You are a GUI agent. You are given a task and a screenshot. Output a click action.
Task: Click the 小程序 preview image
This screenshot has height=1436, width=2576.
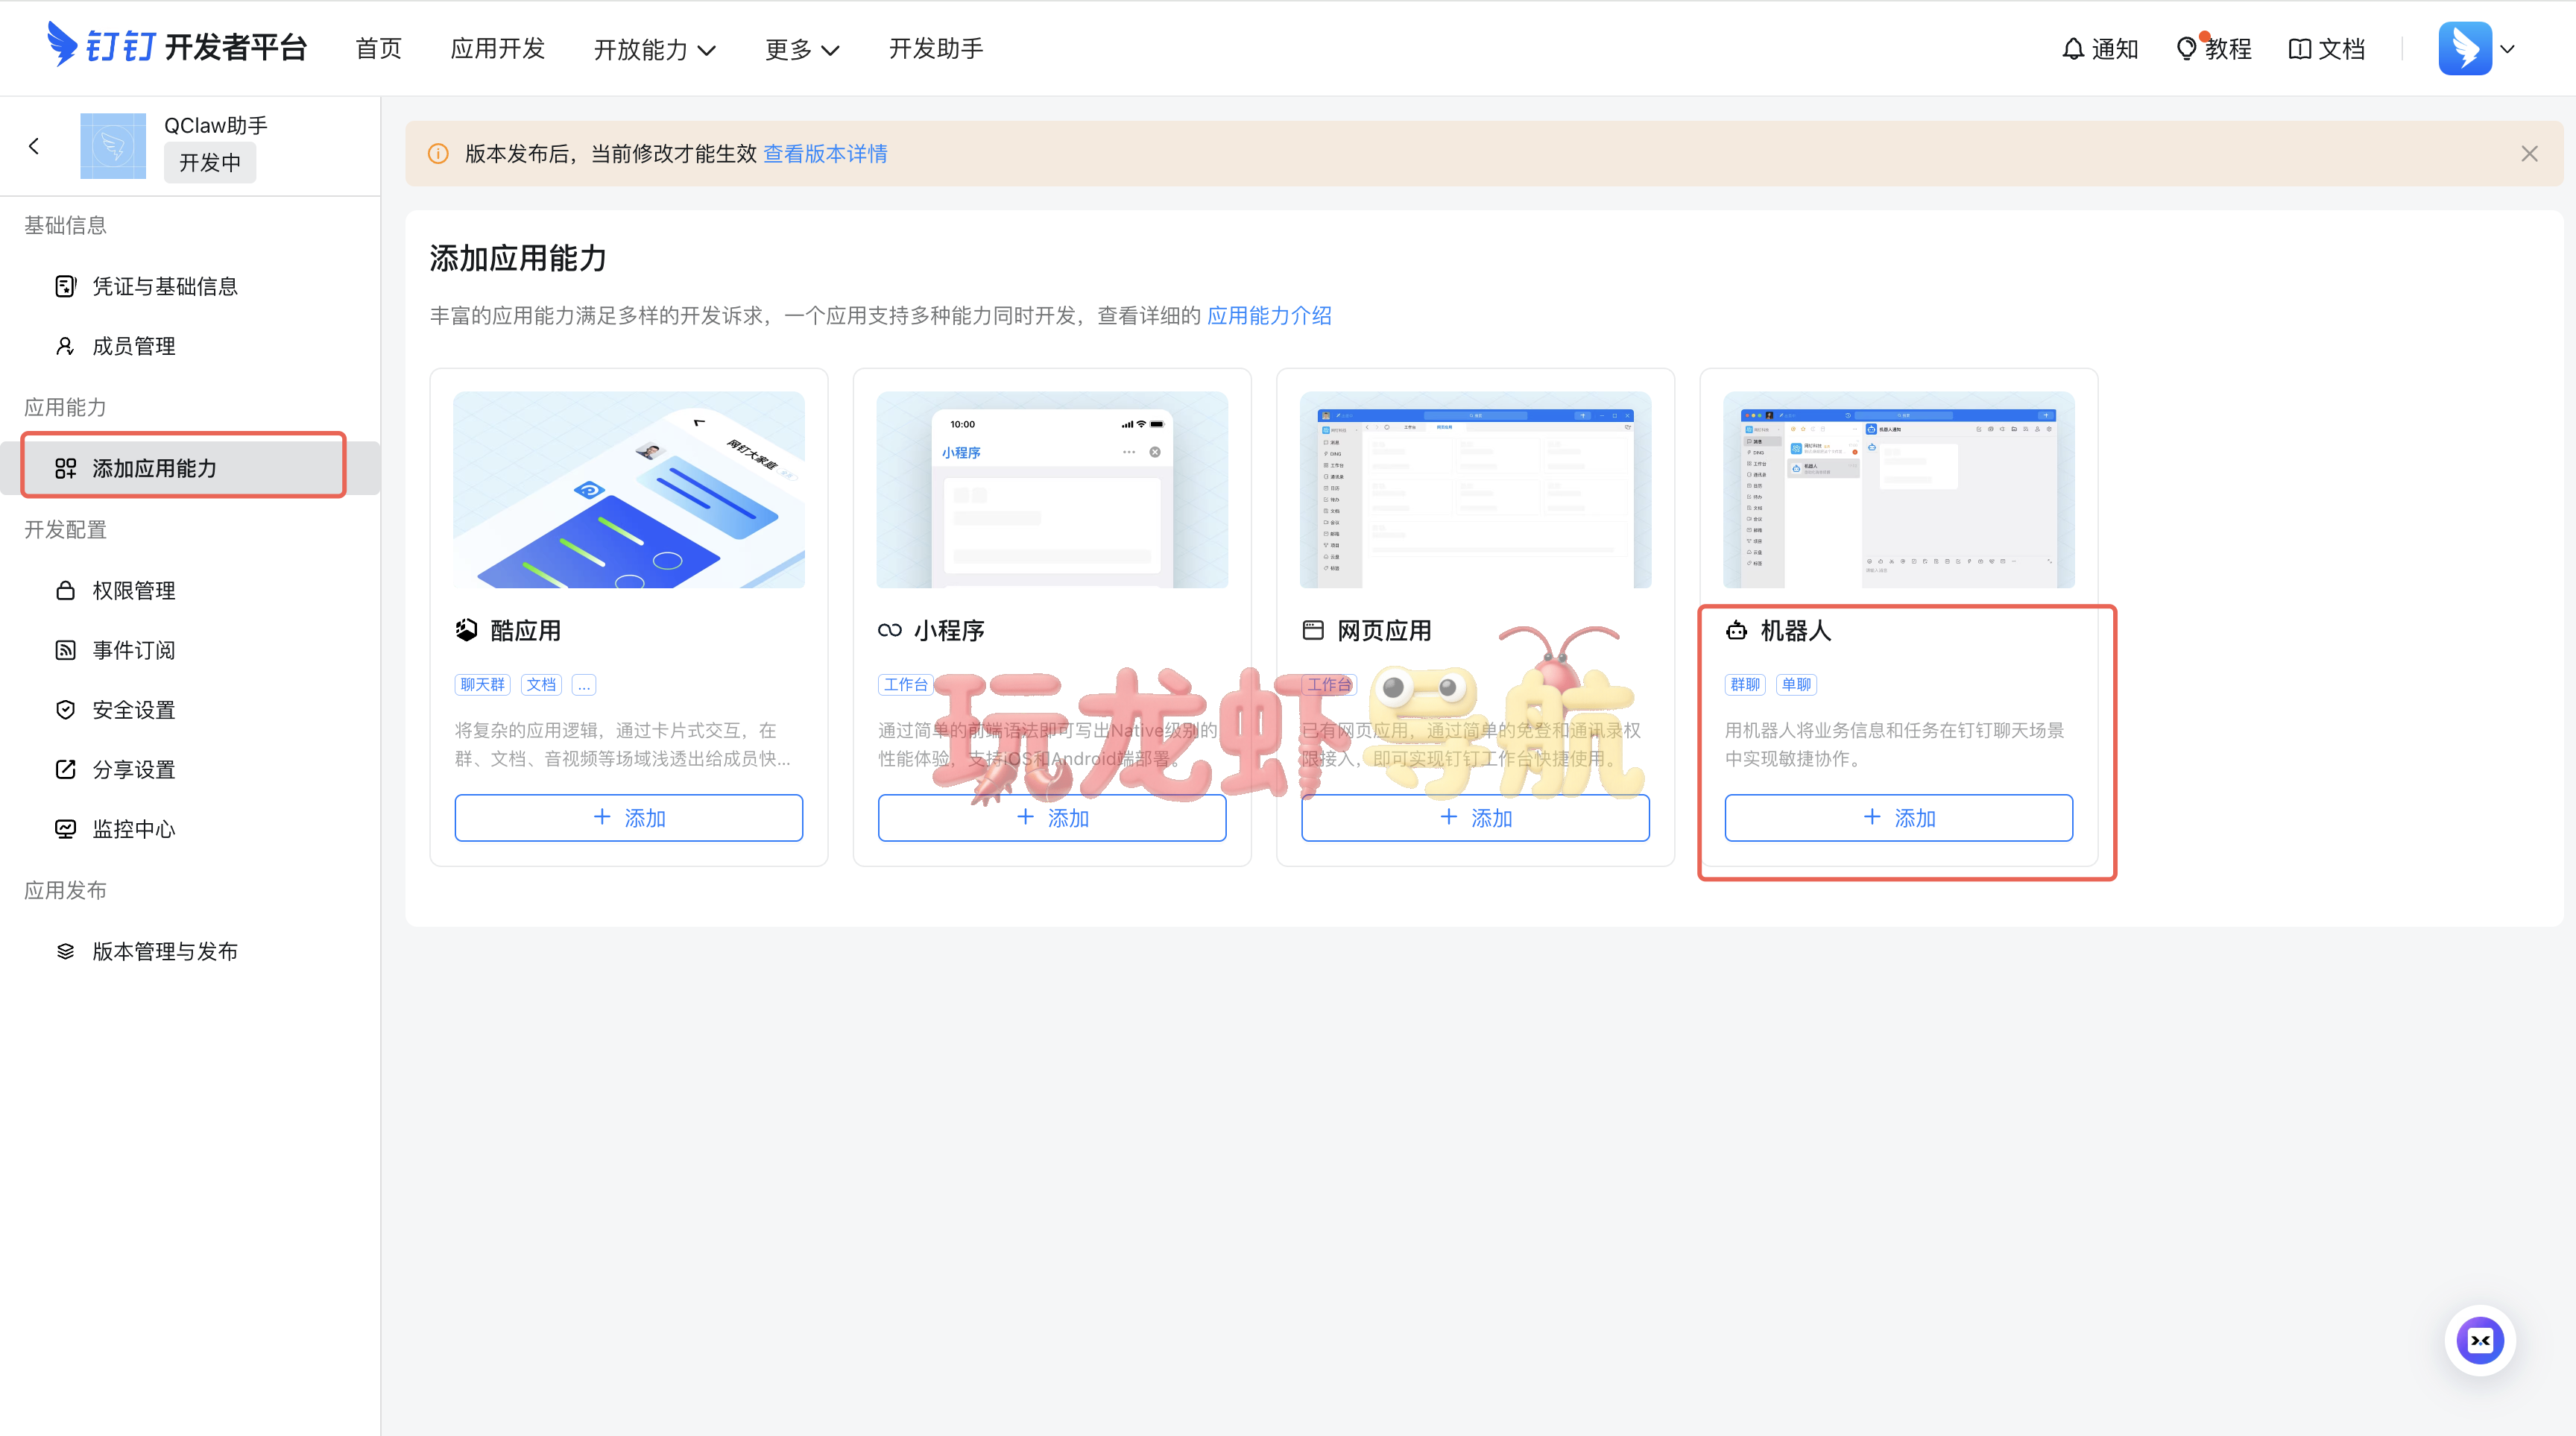pyautogui.click(x=1052, y=489)
